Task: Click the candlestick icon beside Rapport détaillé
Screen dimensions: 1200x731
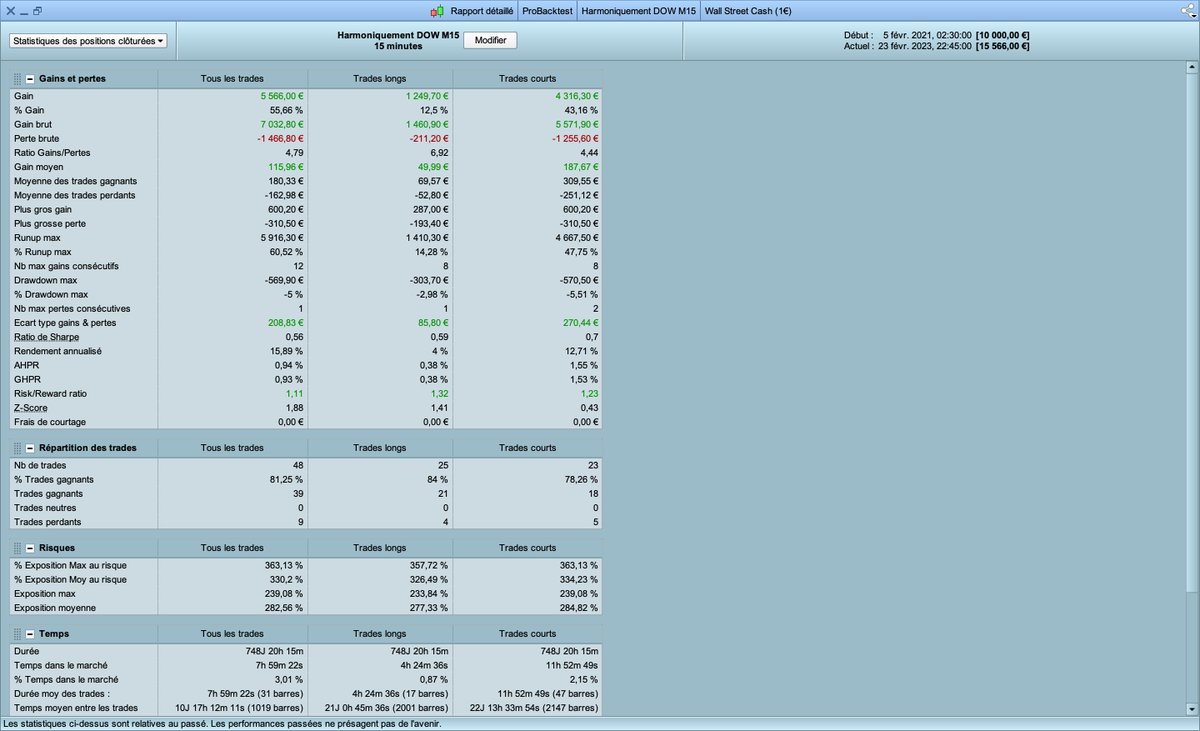Action: (437, 11)
